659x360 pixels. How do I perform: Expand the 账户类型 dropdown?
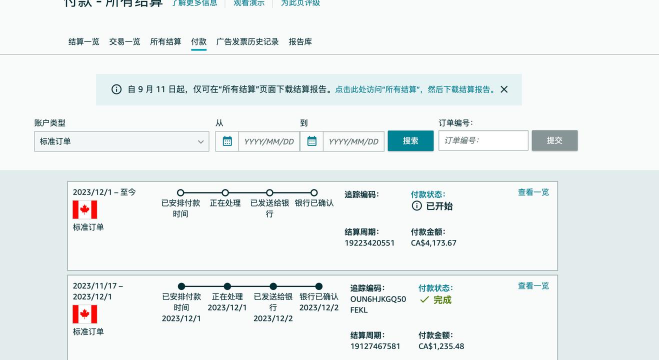(121, 142)
